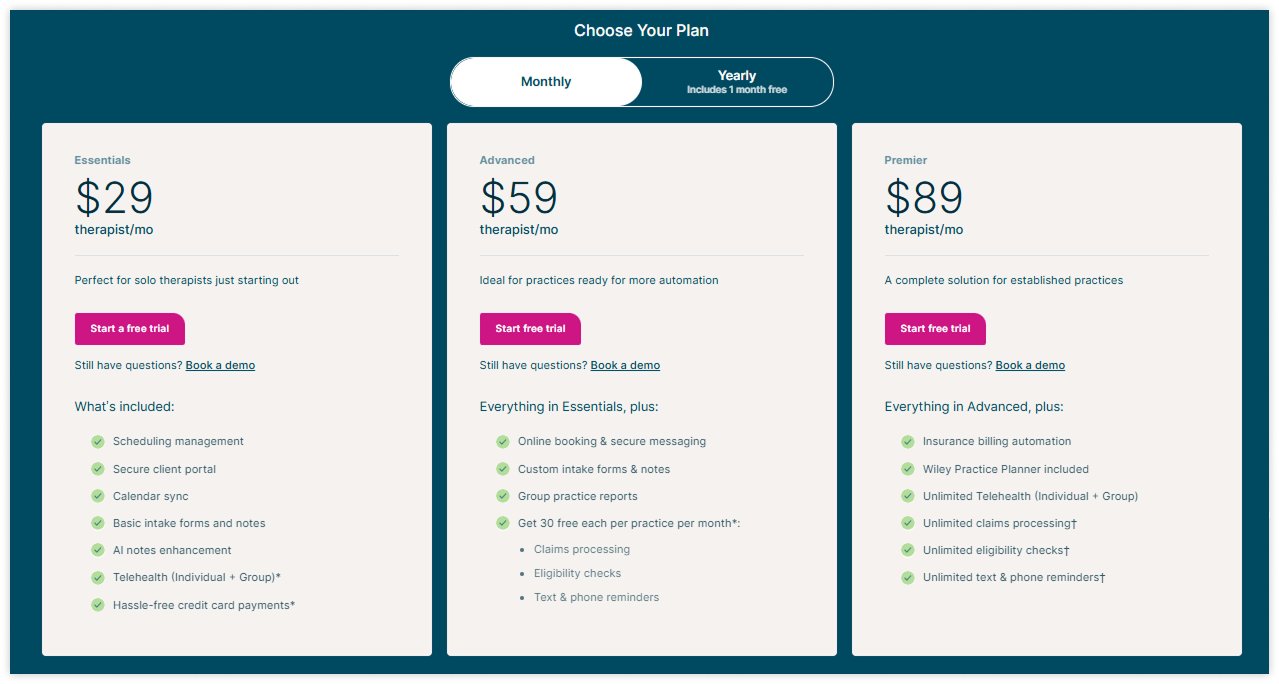Click checkmark icon next to Group practice reports

click(x=503, y=496)
